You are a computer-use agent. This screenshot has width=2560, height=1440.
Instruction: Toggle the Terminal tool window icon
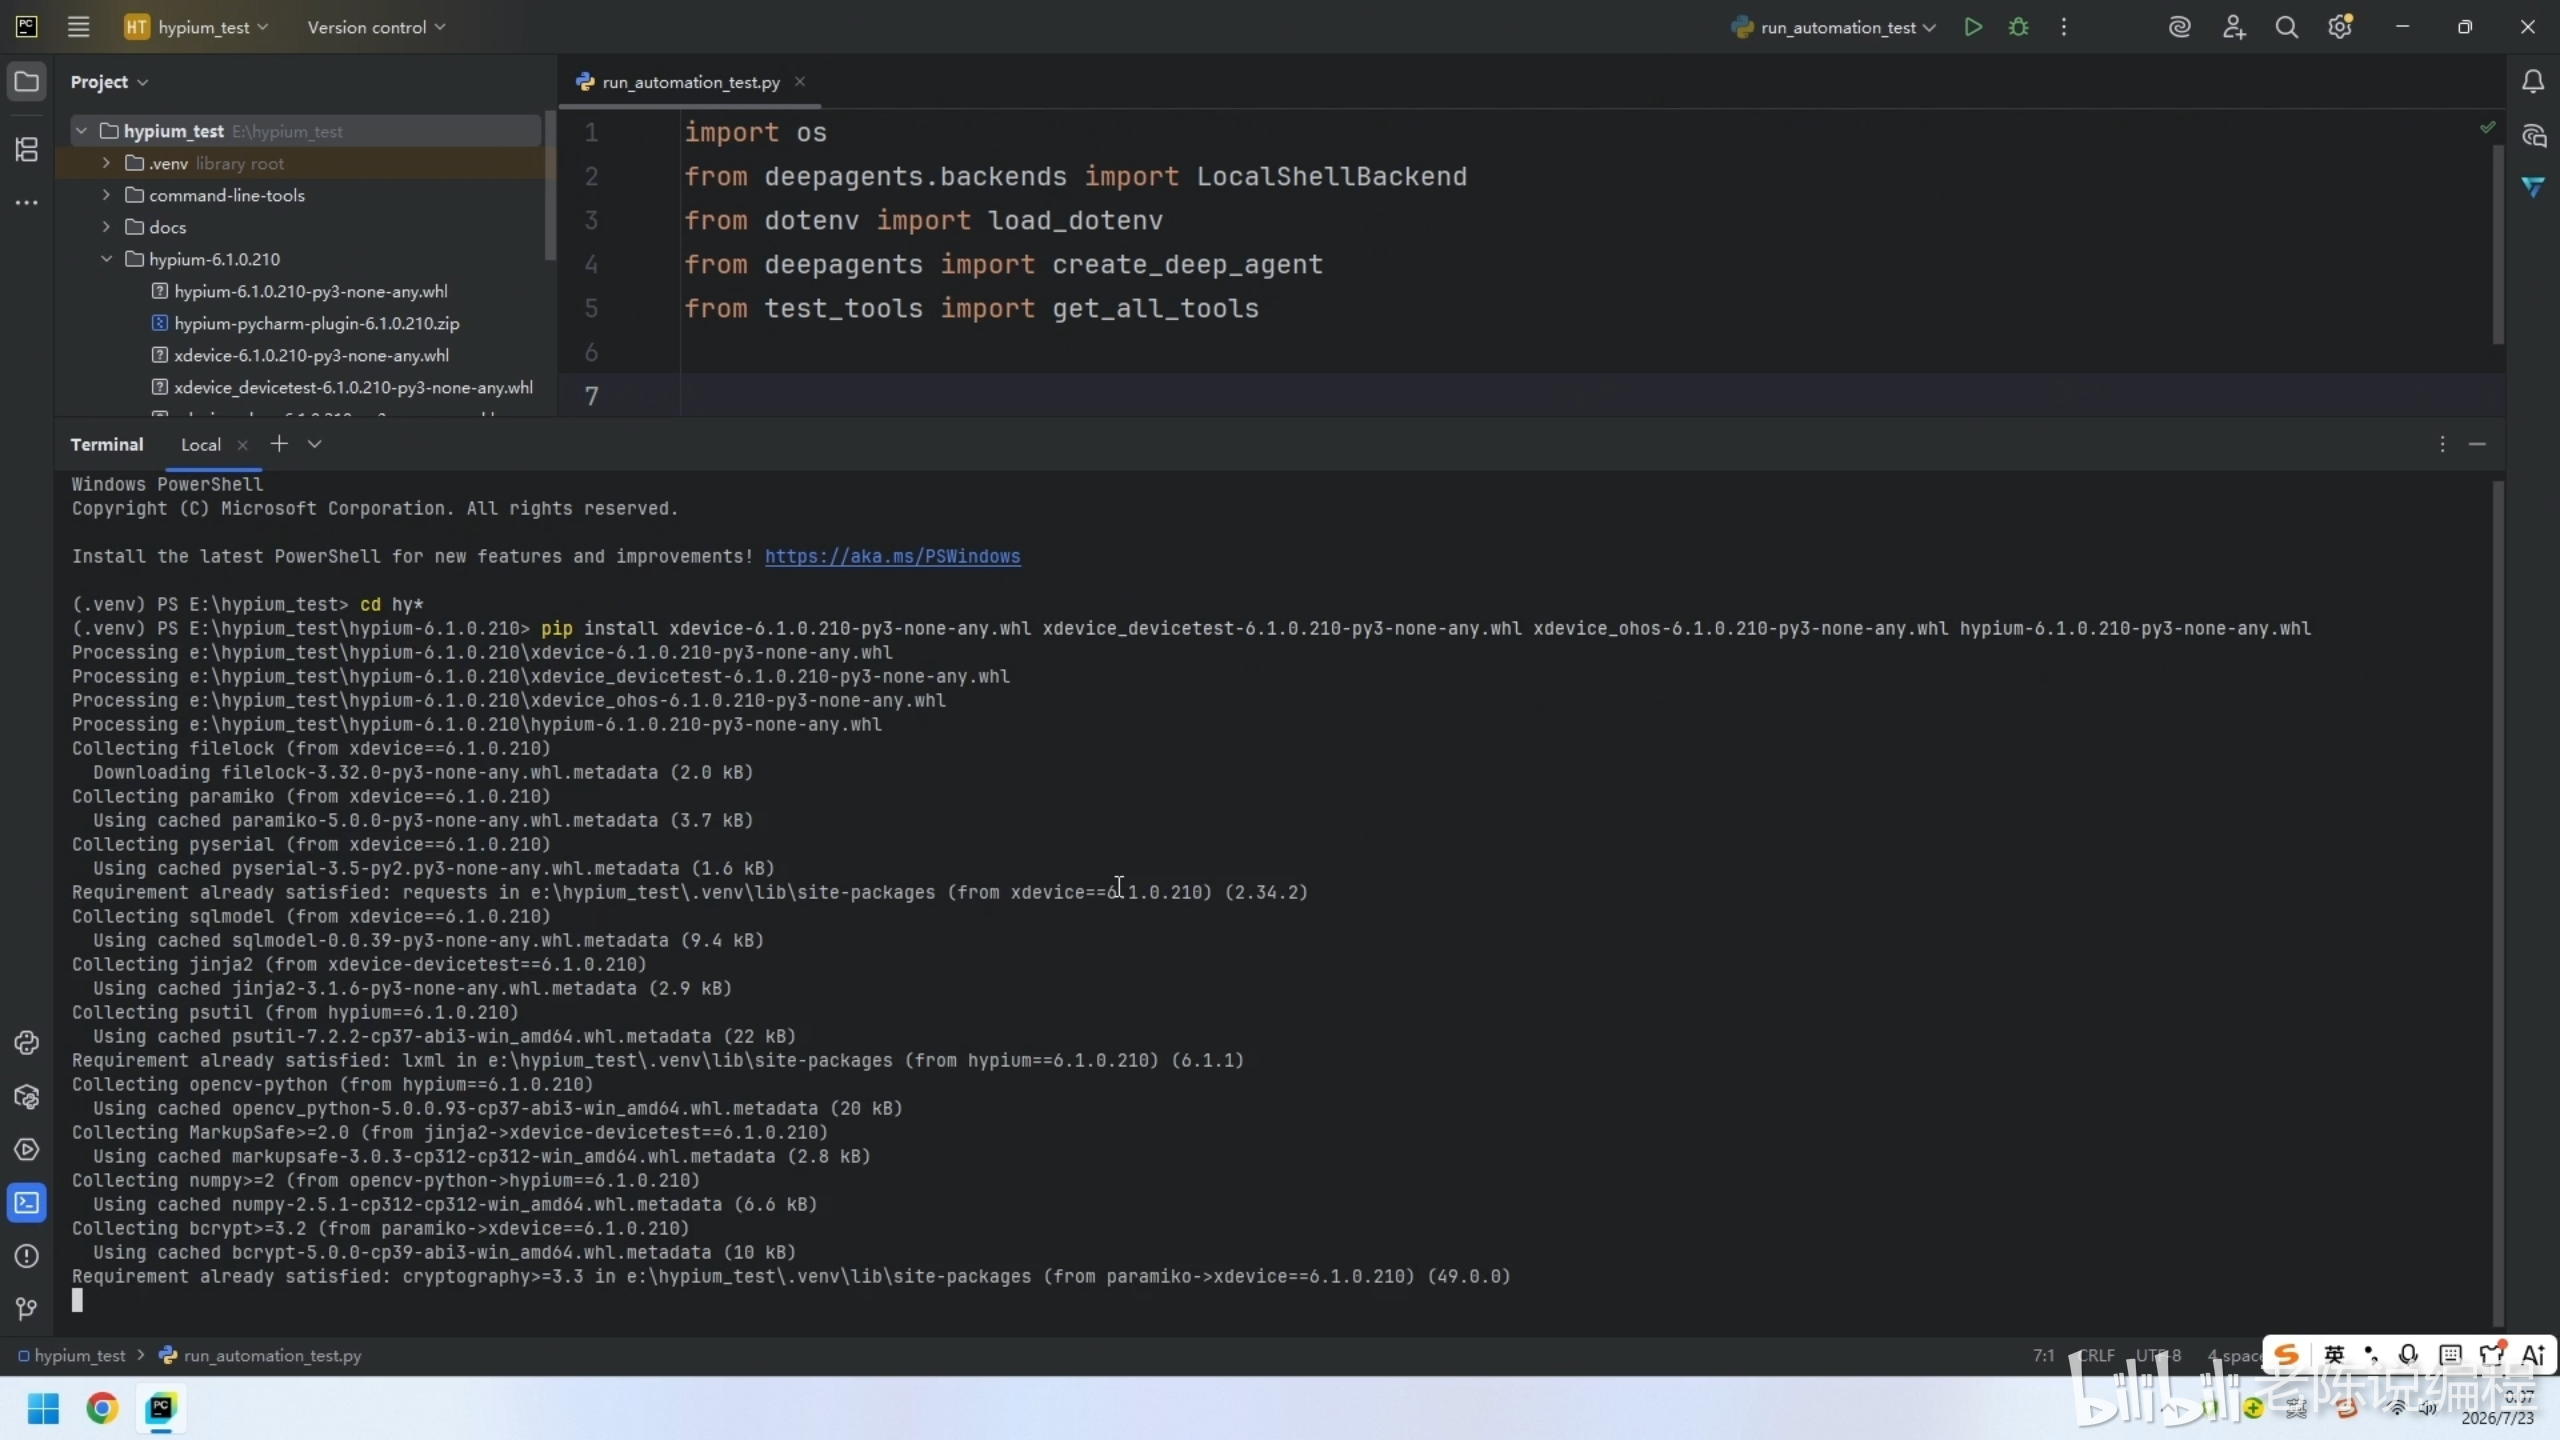click(x=27, y=1203)
